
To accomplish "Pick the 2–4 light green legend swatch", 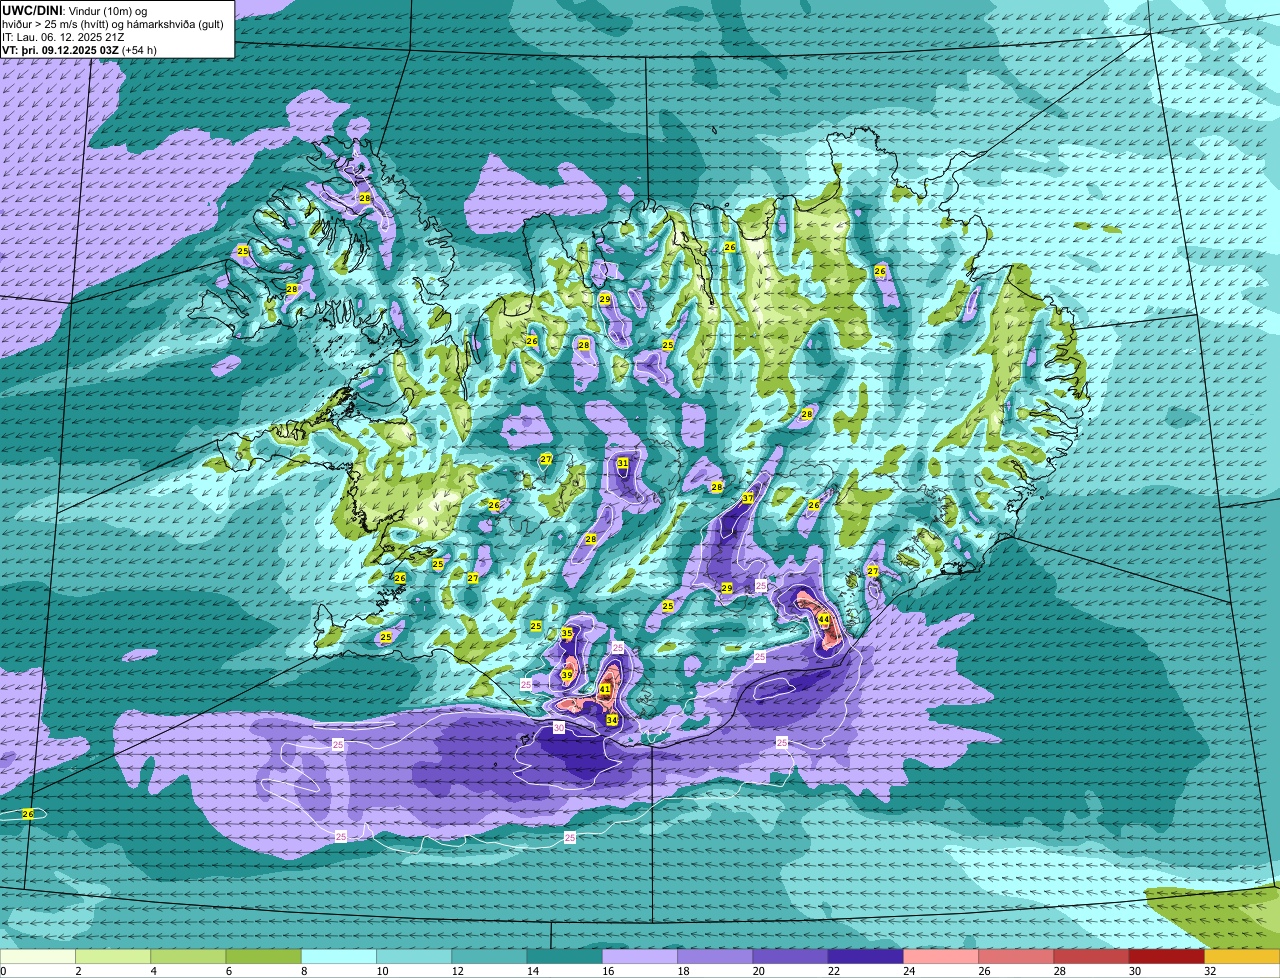I will click(113, 957).
